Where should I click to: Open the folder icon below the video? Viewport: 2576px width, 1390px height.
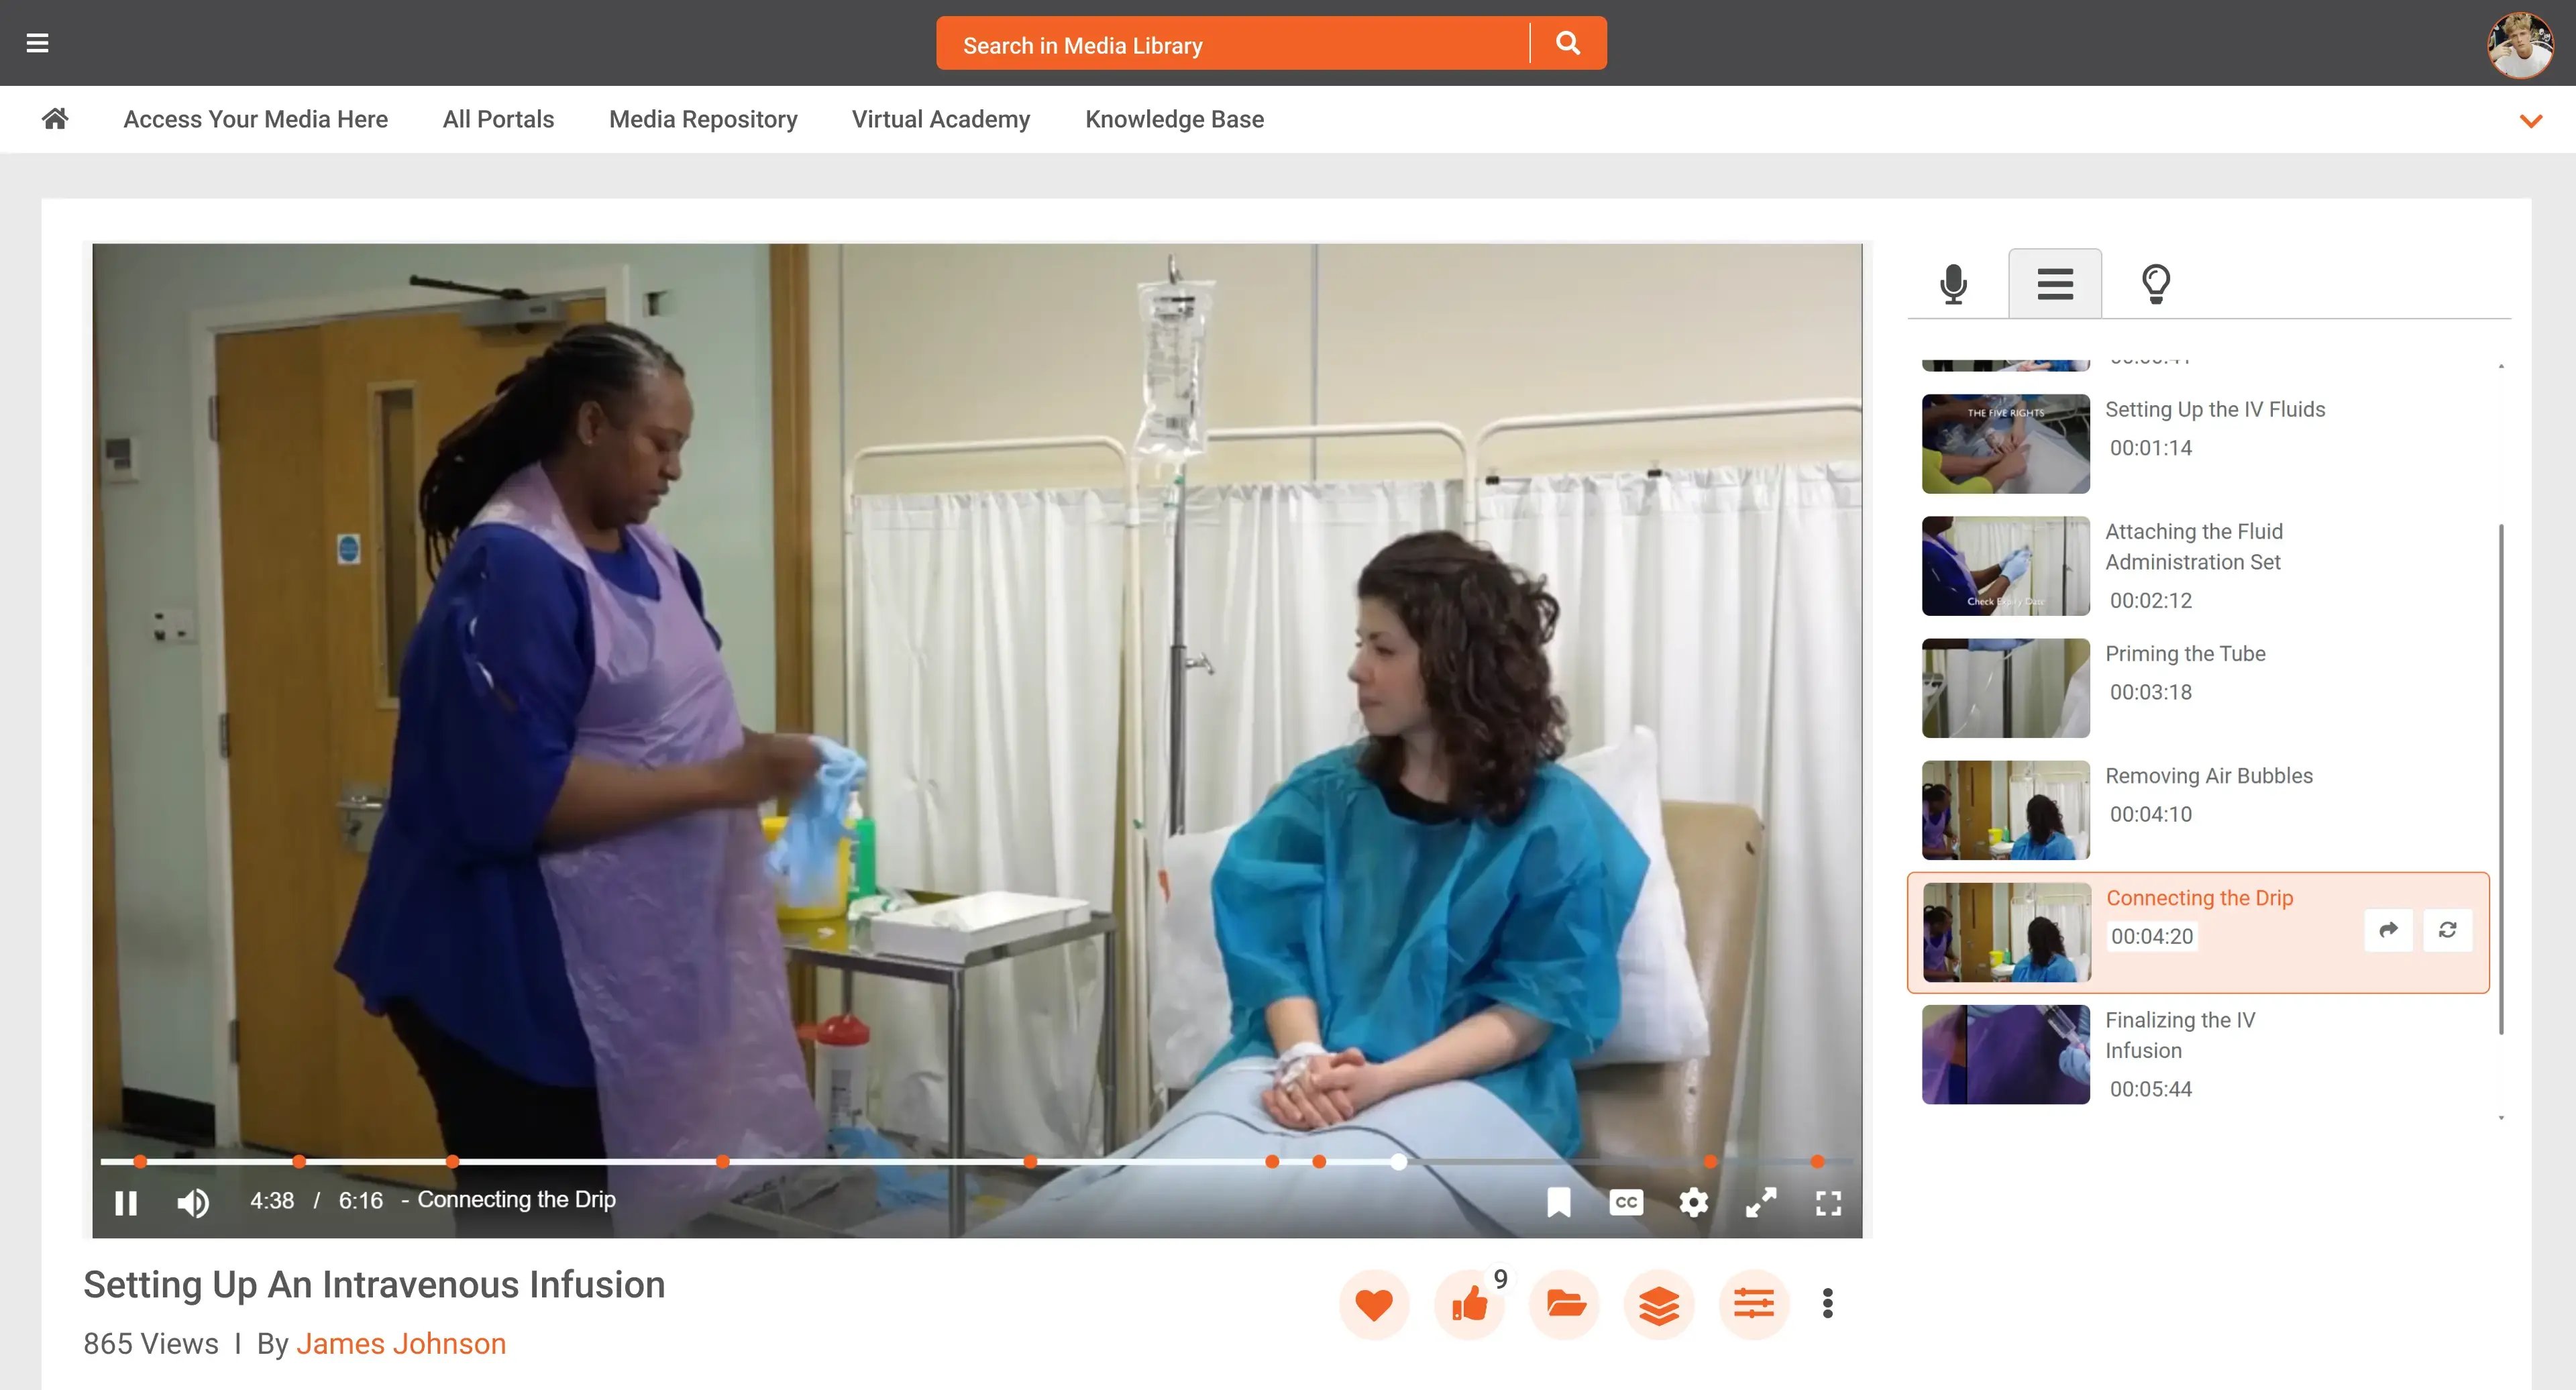pos(1565,1304)
